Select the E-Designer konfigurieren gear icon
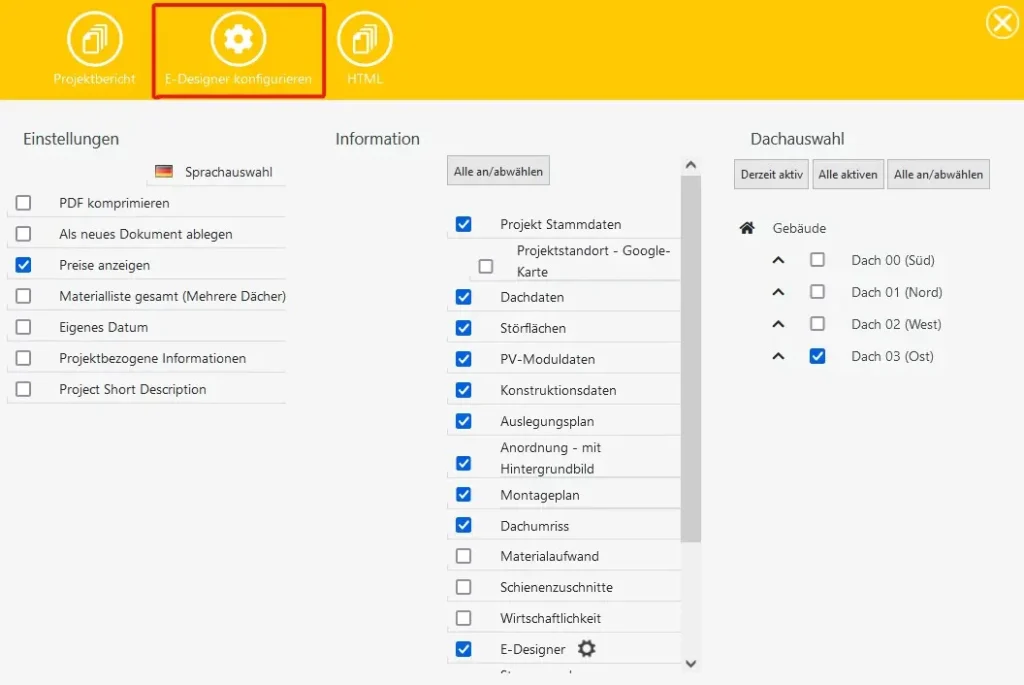1024x685 pixels. click(237, 40)
